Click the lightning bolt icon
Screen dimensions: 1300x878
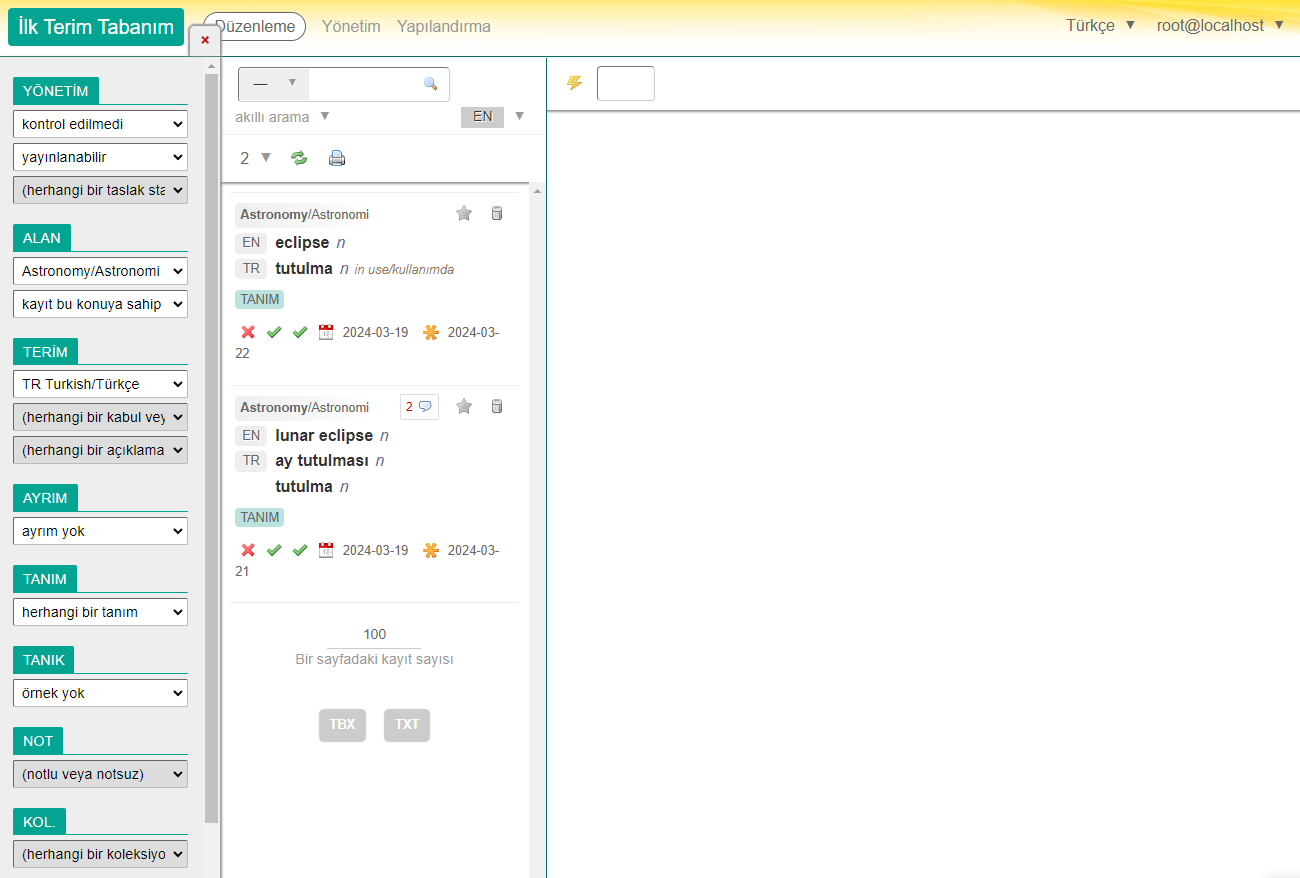[x=574, y=83]
